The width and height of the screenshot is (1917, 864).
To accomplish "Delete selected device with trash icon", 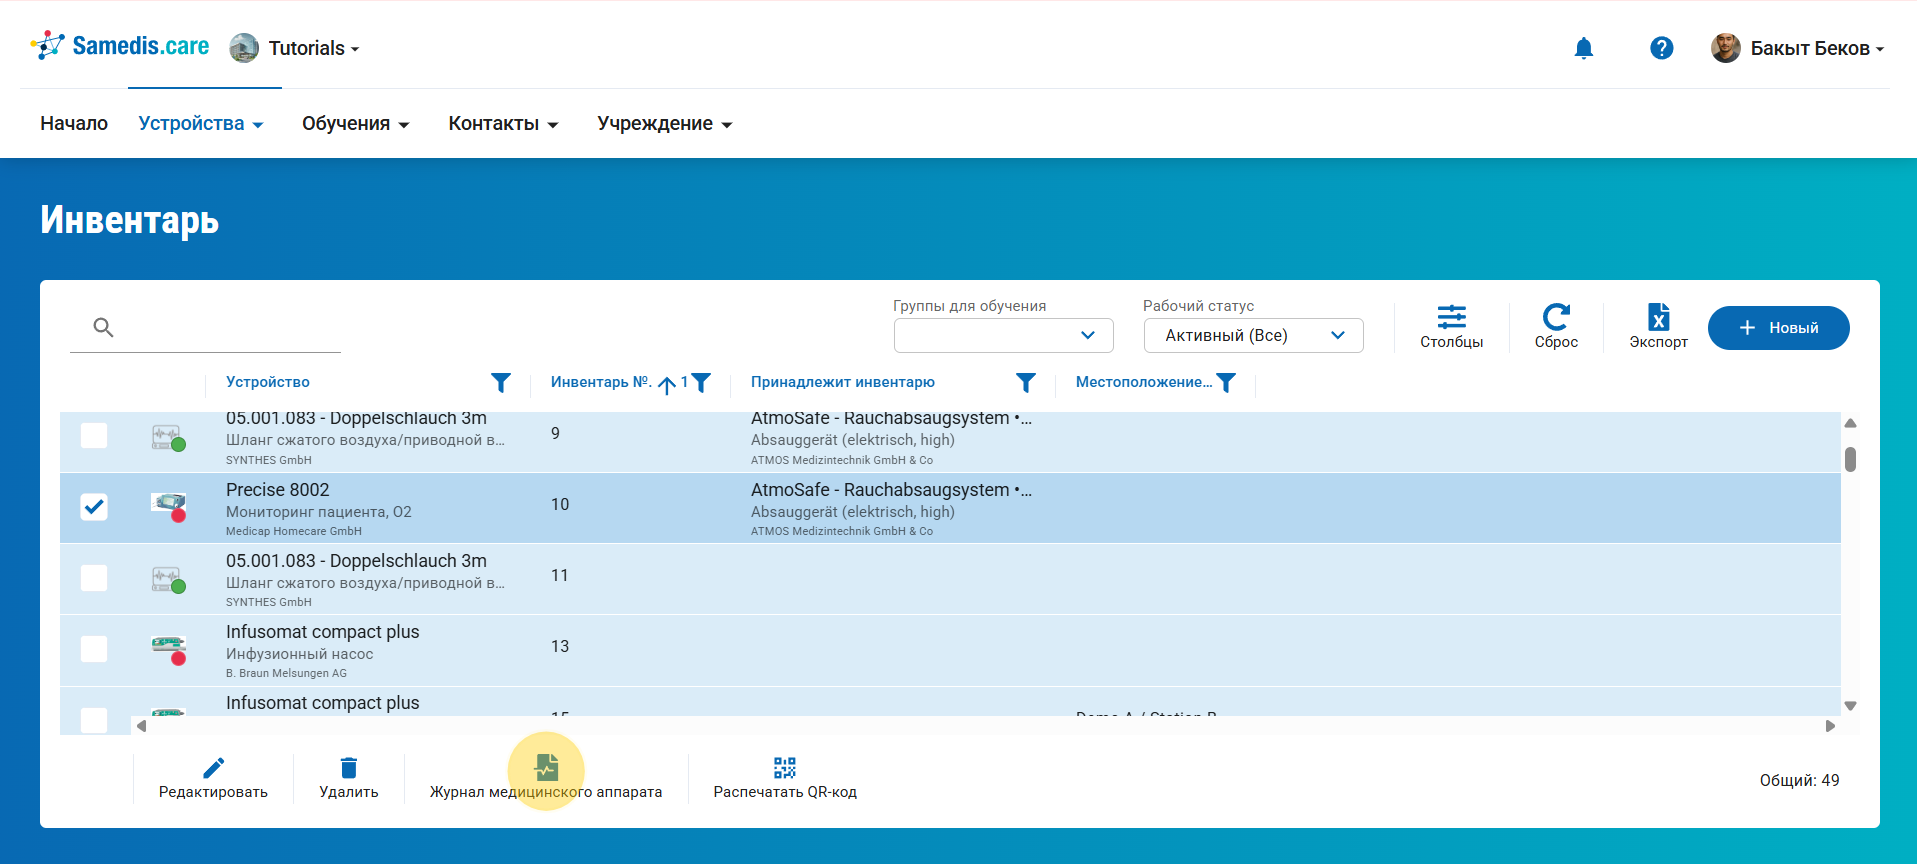I will pos(348,777).
